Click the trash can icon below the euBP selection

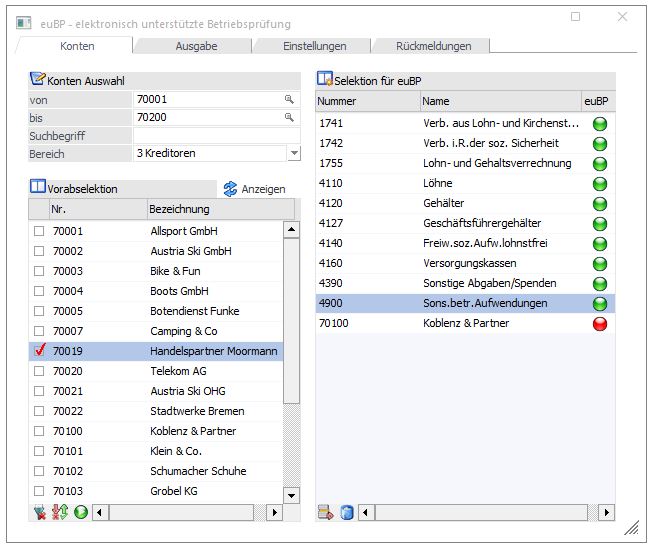[347, 512]
